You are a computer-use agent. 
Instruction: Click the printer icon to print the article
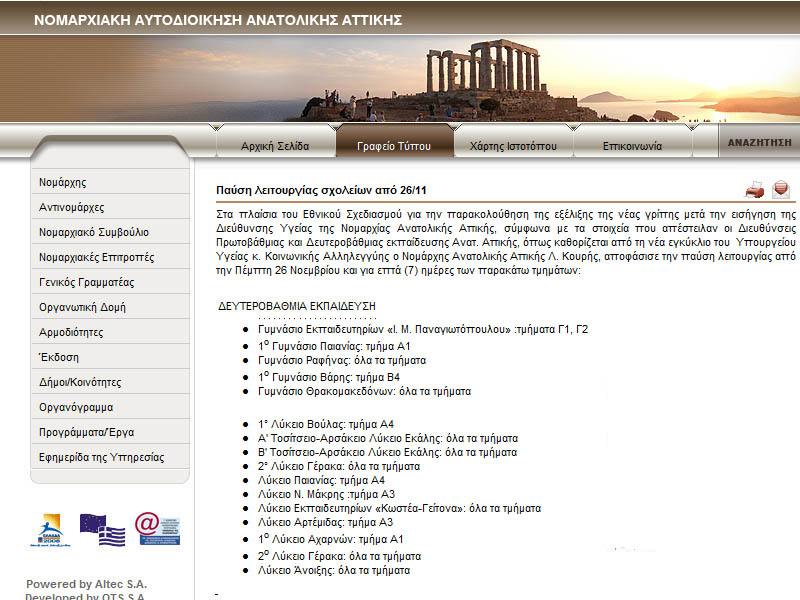pyautogui.click(x=754, y=190)
